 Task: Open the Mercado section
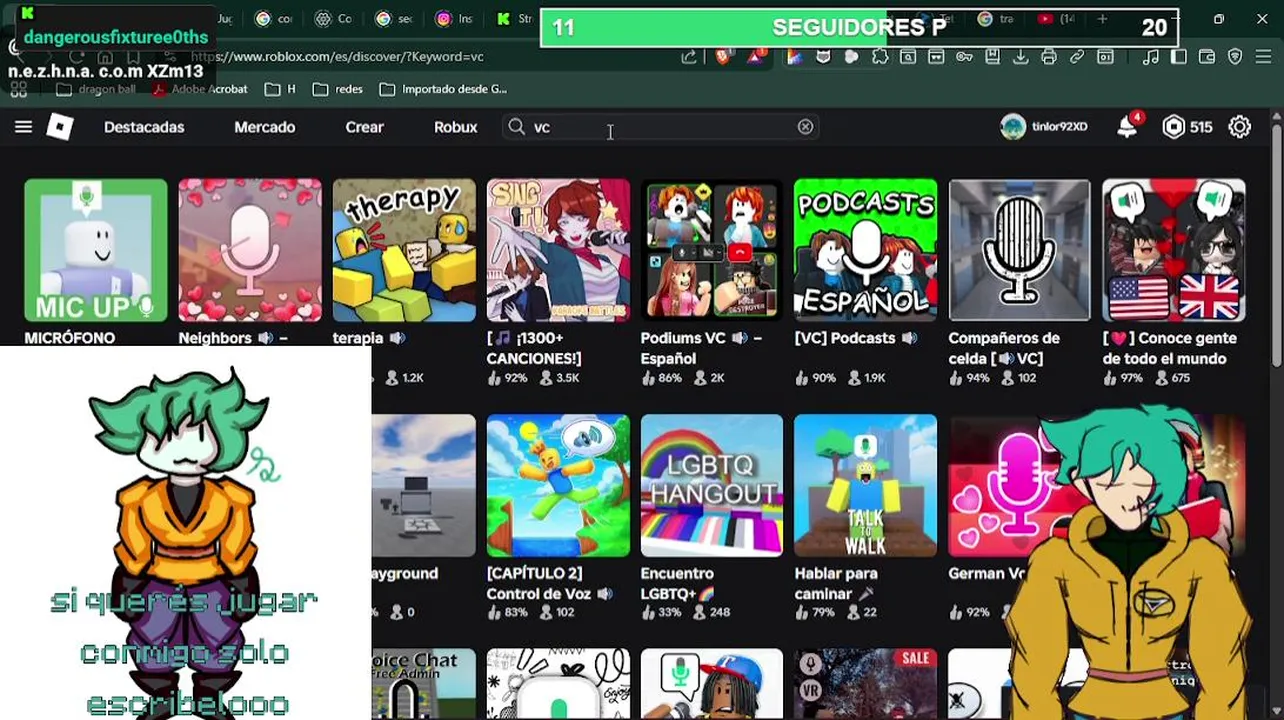pyautogui.click(x=264, y=127)
